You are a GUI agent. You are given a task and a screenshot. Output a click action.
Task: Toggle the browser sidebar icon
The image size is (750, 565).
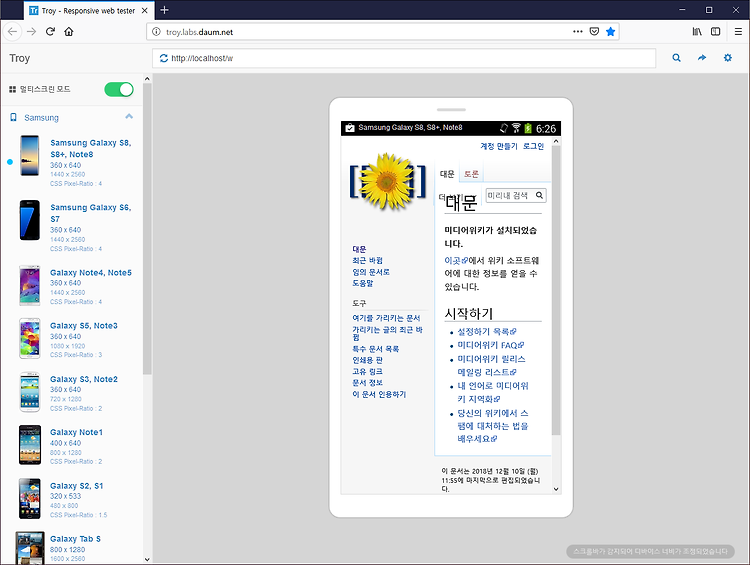point(716,32)
